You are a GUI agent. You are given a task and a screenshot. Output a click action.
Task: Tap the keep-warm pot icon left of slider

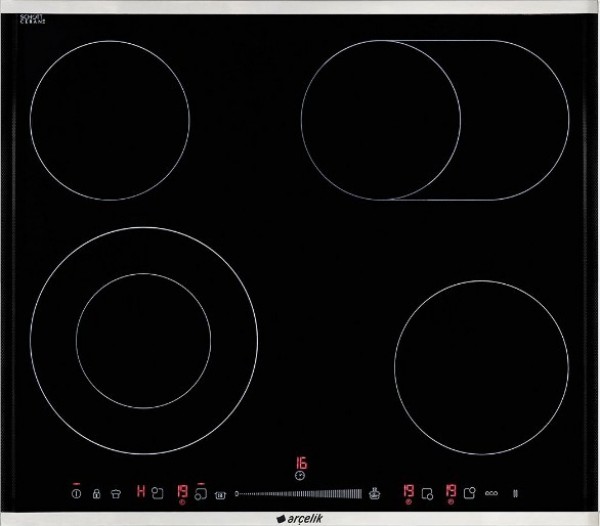[x=220, y=495]
